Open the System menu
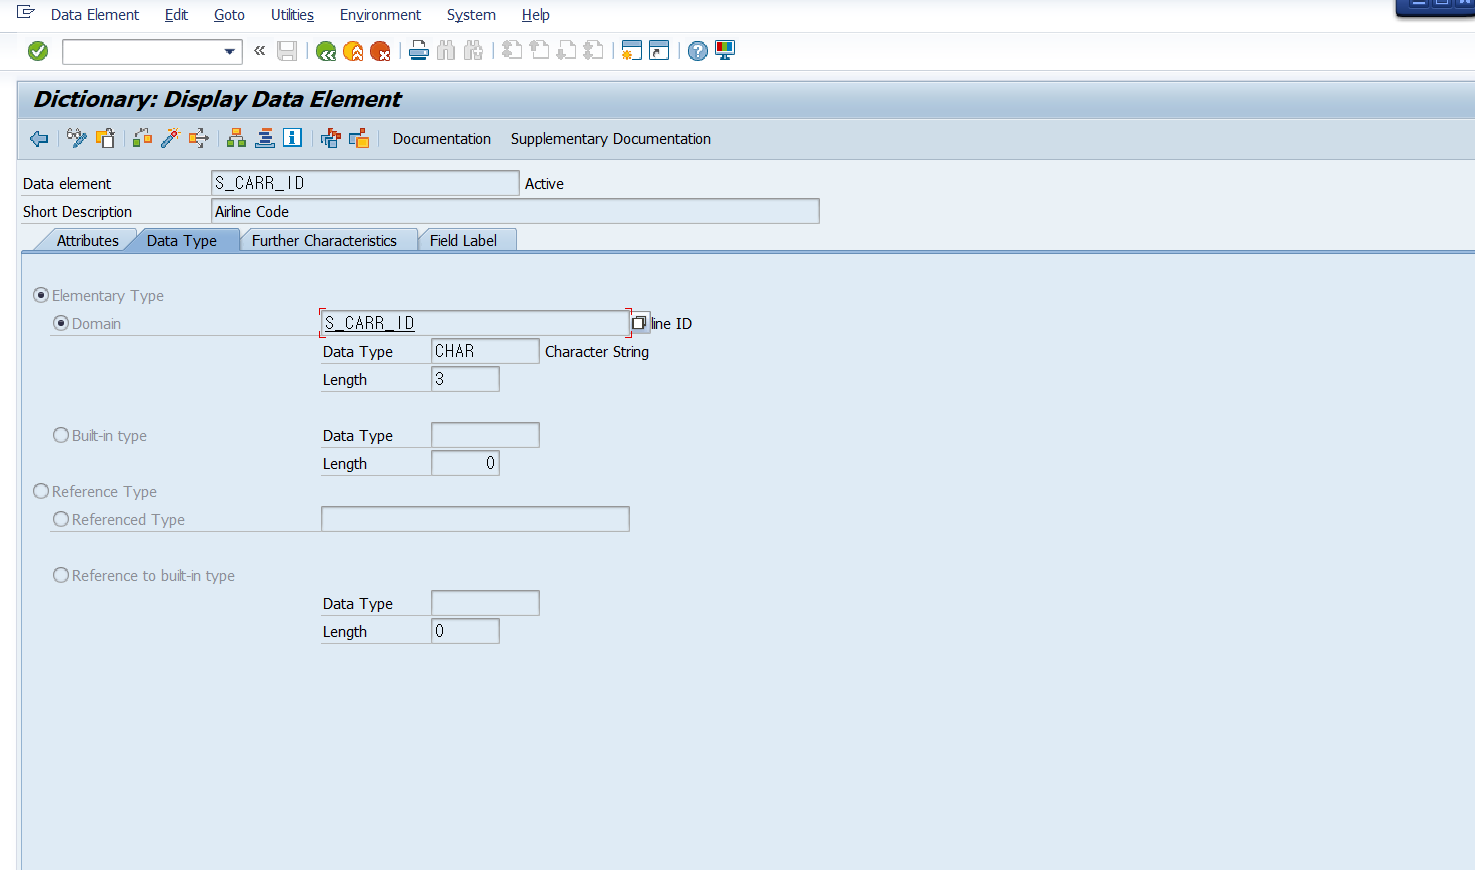 click(x=471, y=15)
